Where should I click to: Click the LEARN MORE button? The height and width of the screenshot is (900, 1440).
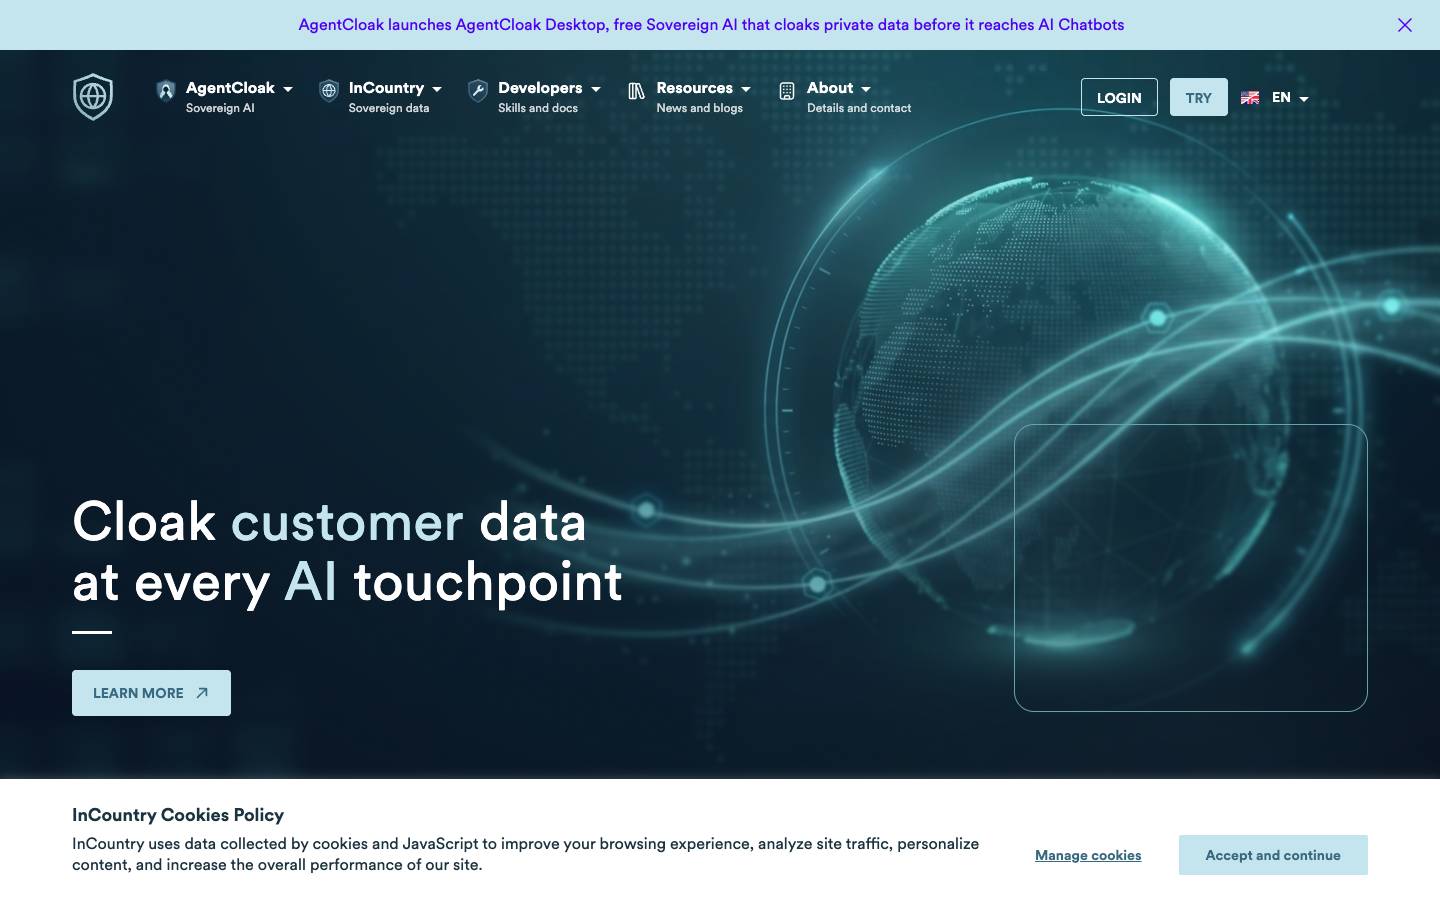point(151,693)
